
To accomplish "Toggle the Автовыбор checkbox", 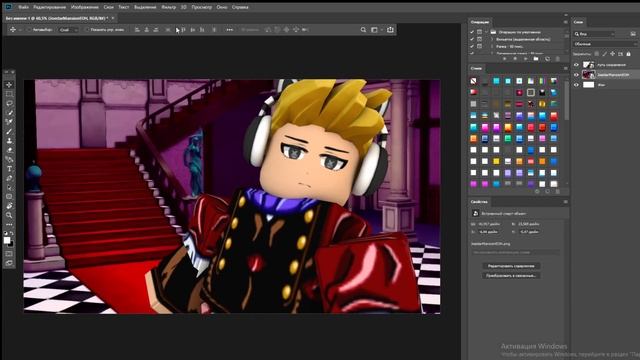I will pyautogui.click(x=29, y=30).
